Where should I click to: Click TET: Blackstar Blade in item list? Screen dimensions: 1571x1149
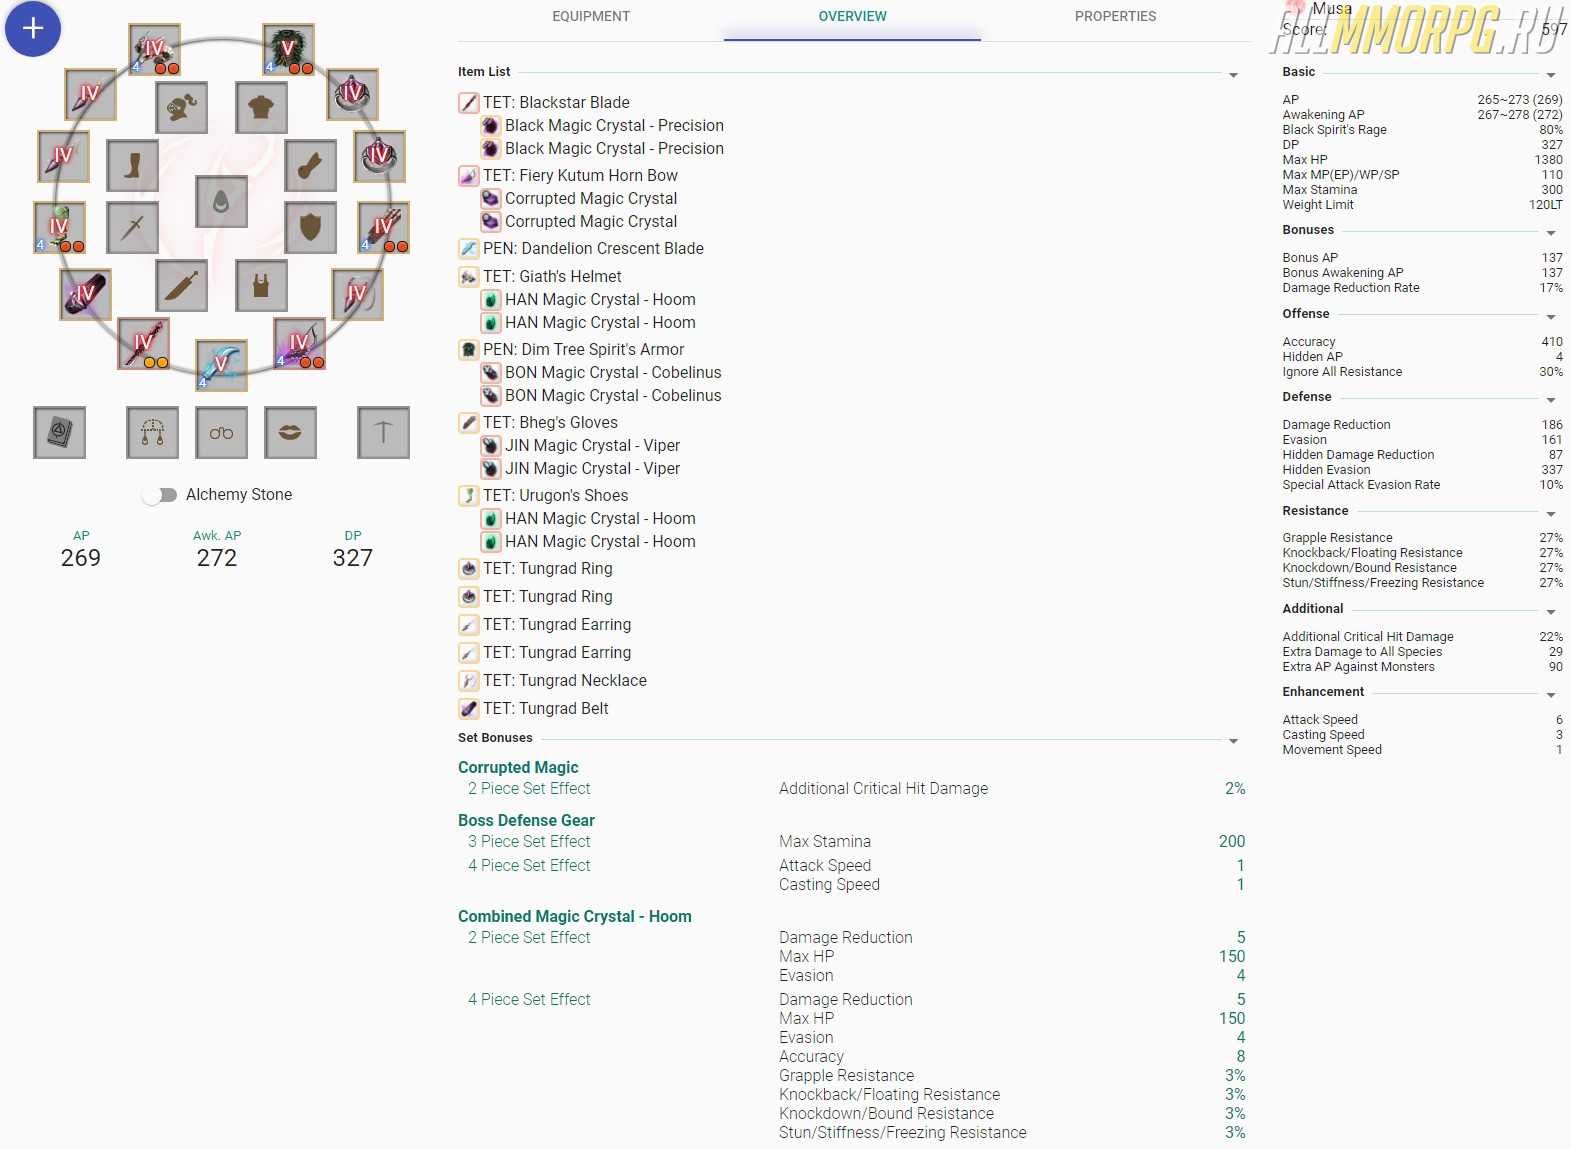(x=556, y=103)
